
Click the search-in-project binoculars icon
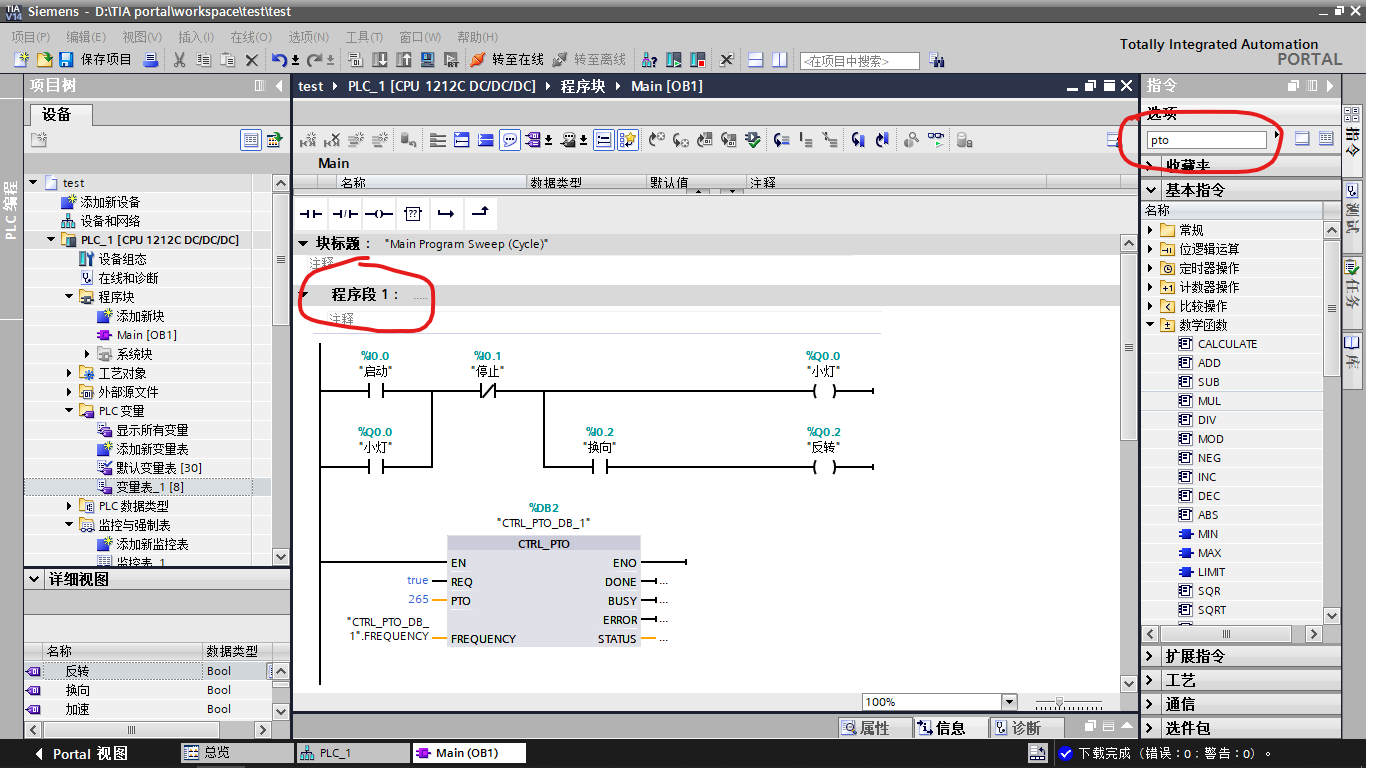point(936,60)
